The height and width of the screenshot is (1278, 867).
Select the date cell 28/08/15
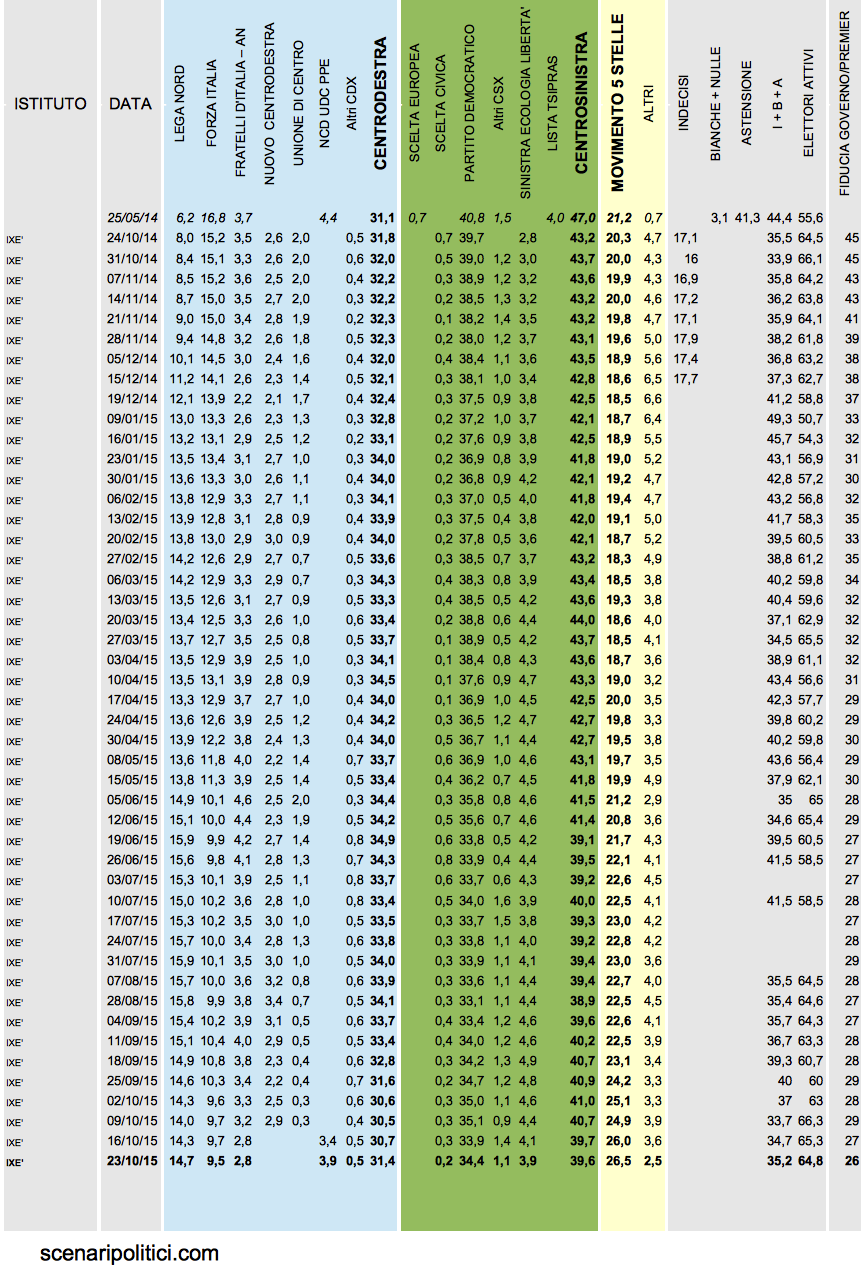pyautogui.click(x=132, y=1000)
